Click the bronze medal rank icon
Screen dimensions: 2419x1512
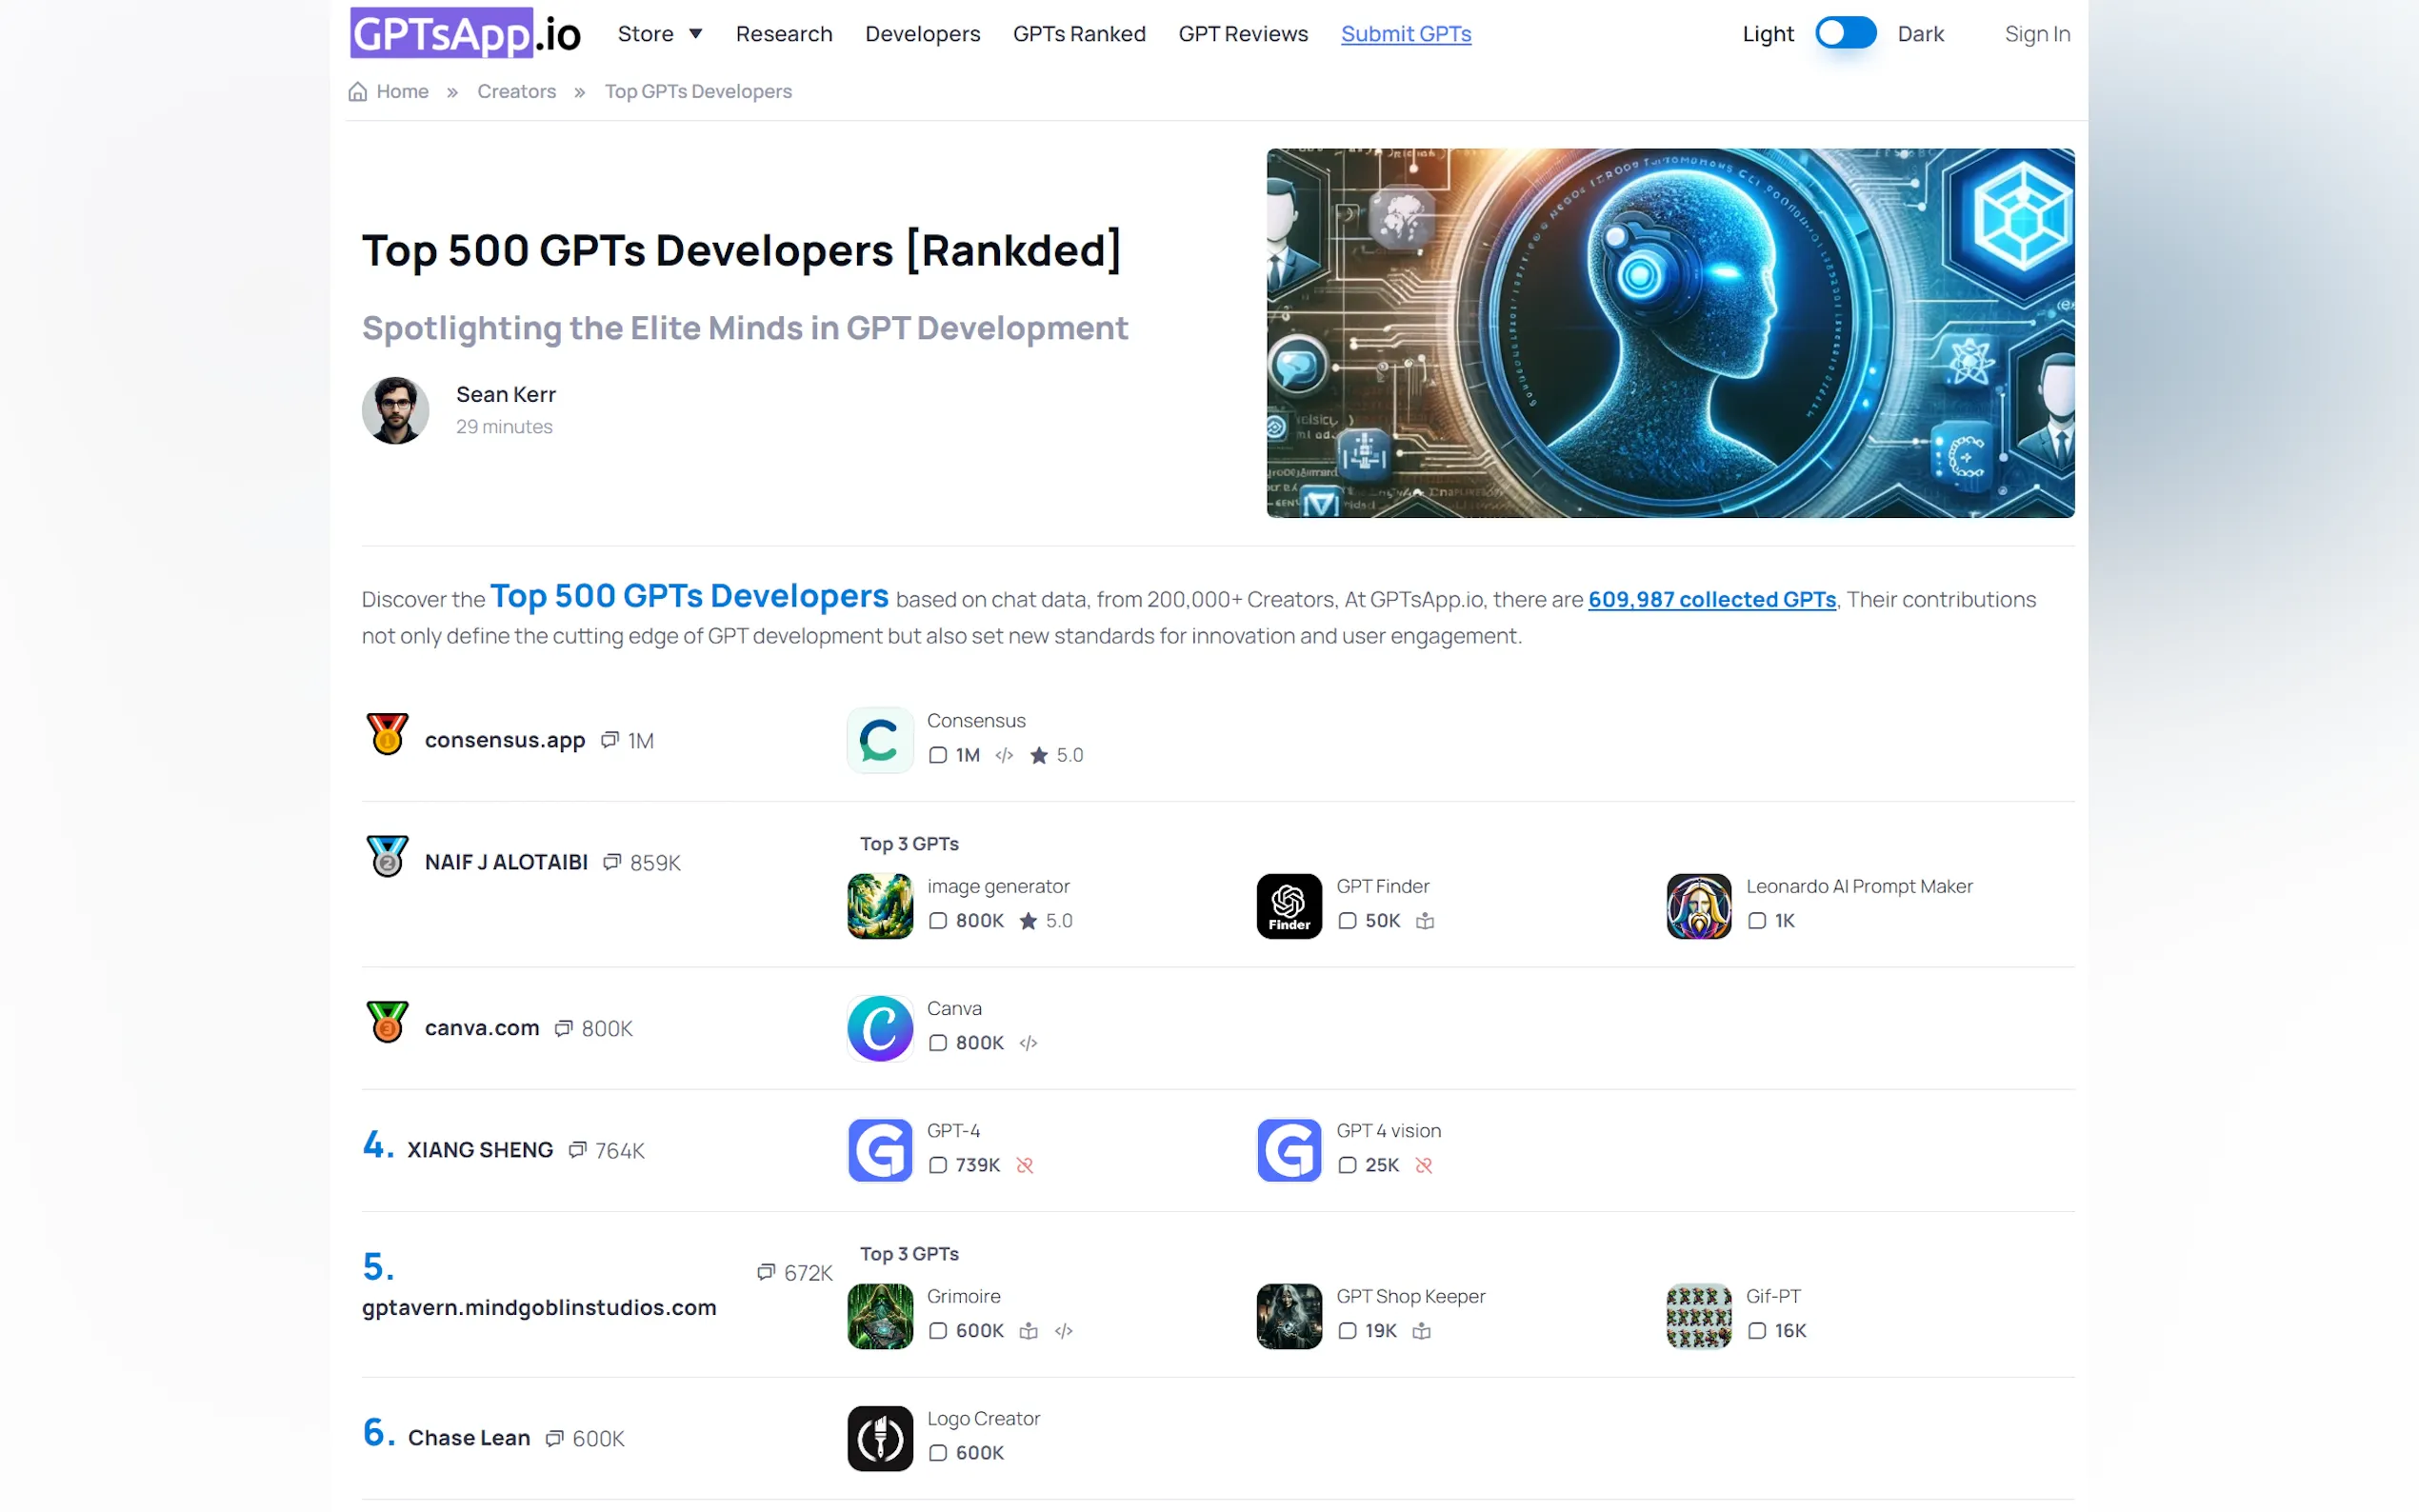pos(387,1022)
